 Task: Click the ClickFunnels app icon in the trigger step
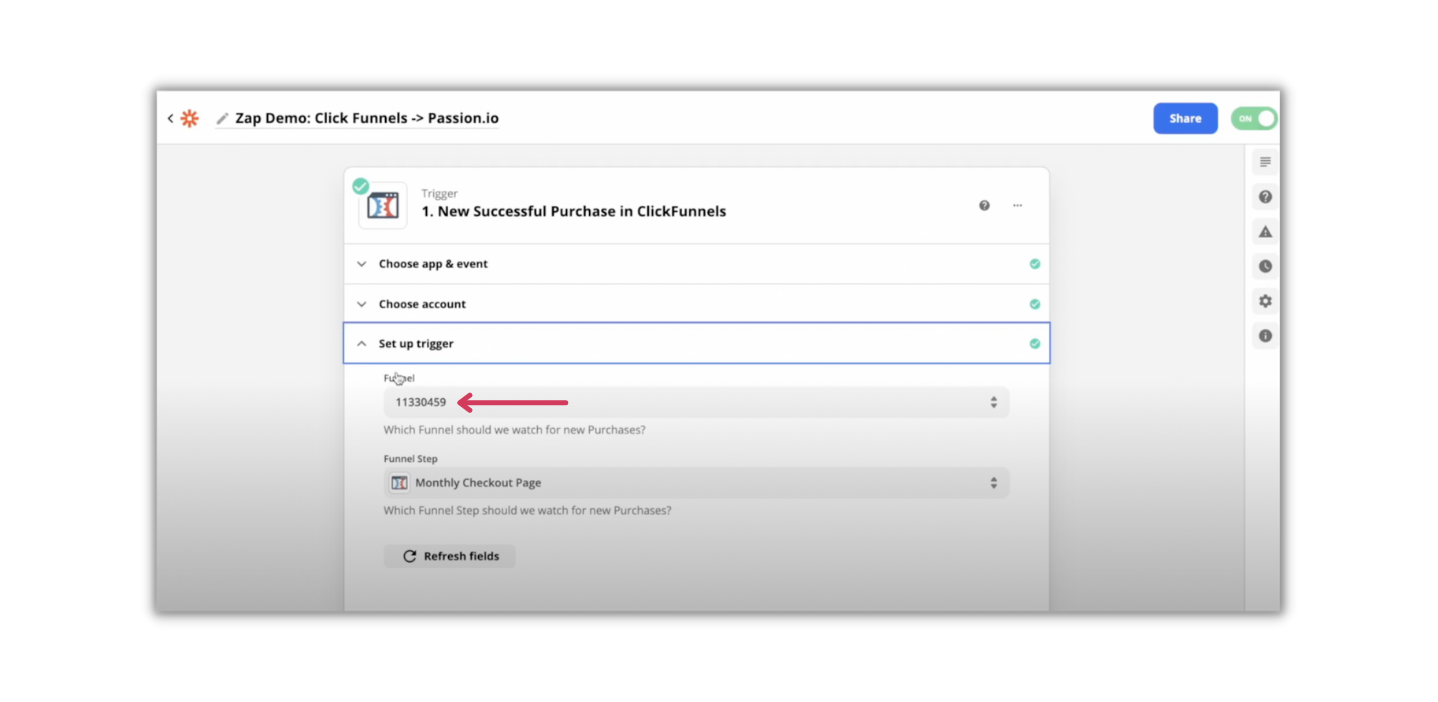pos(382,204)
